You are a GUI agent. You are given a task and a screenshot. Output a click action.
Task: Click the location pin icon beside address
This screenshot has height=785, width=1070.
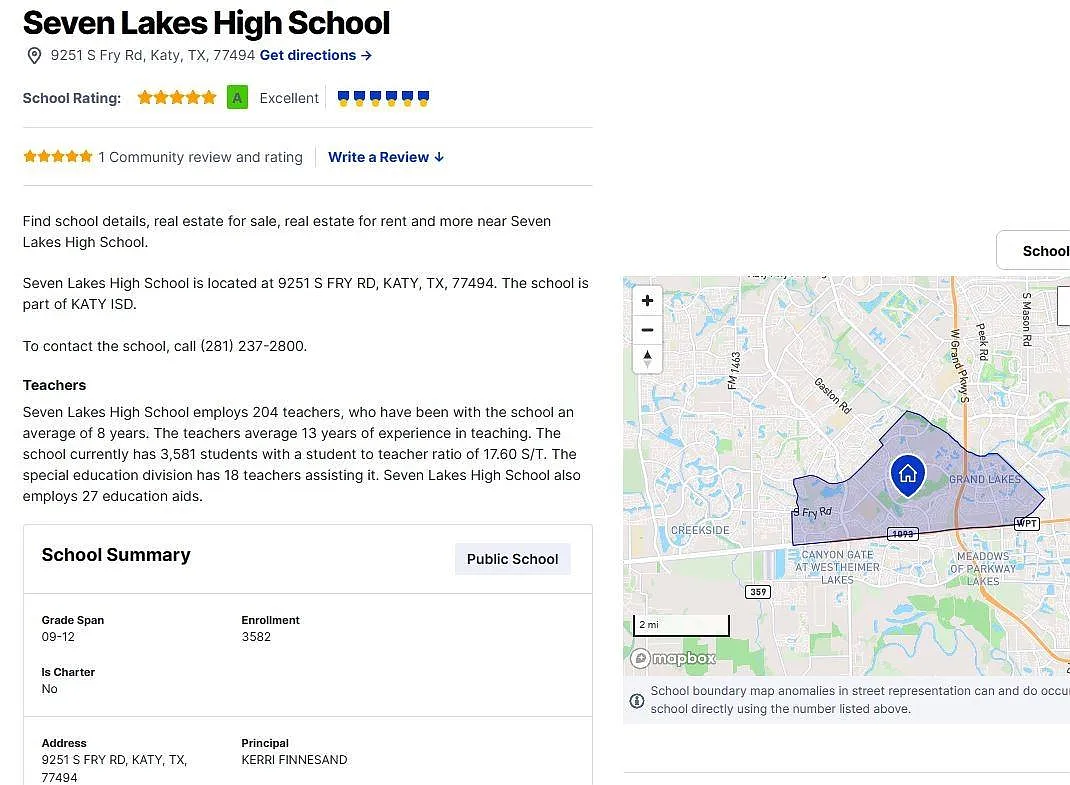click(x=34, y=55)
